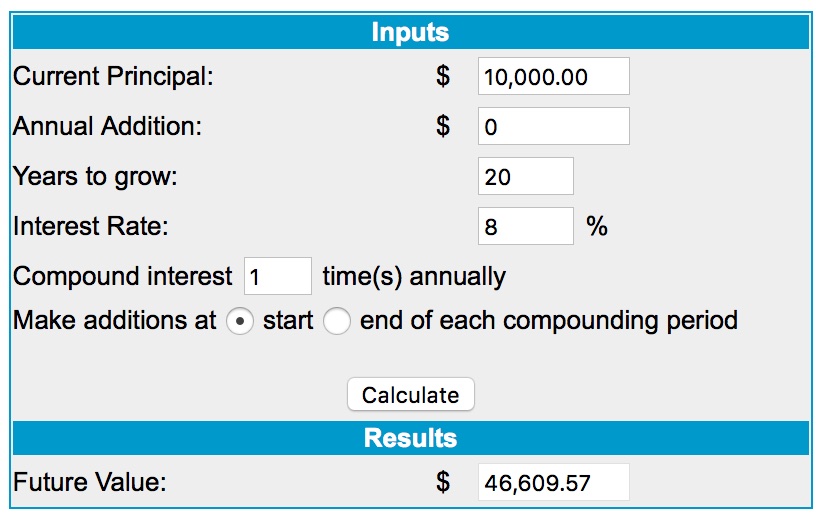Click the Years to grow label
Screen dimensions: 822x518
click(x=95, y=177)
